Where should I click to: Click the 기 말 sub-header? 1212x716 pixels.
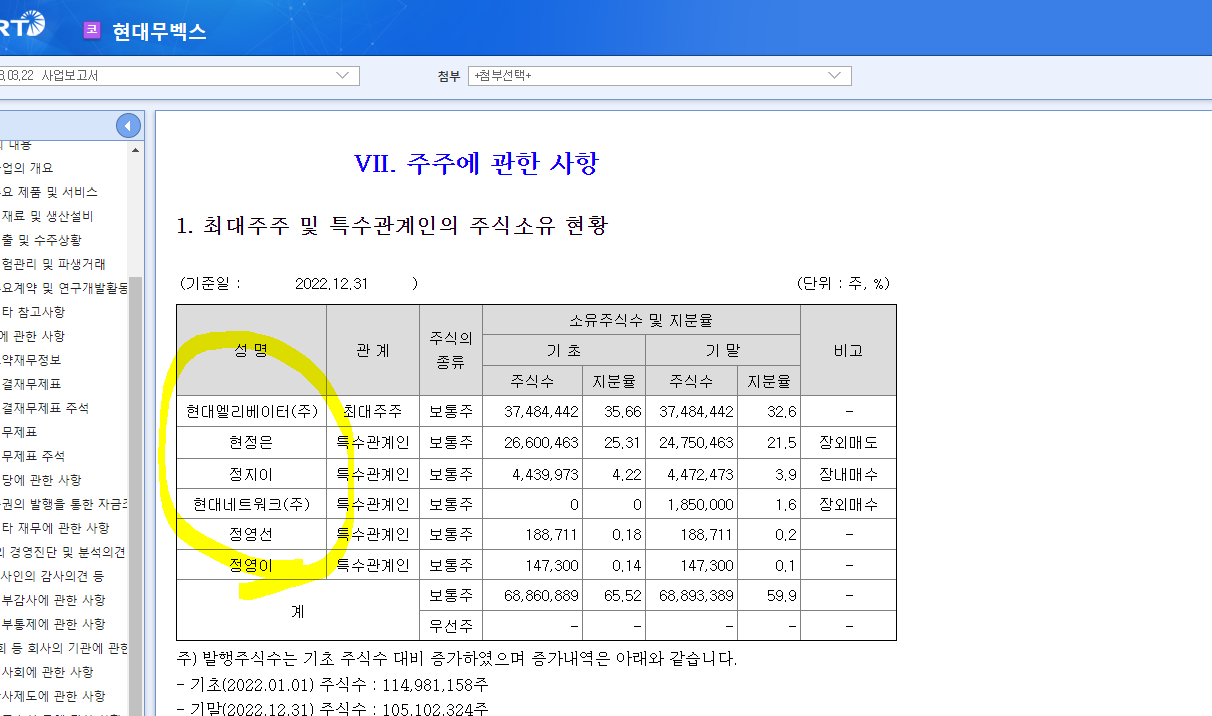pyautogui.click(x=723, y=351)
